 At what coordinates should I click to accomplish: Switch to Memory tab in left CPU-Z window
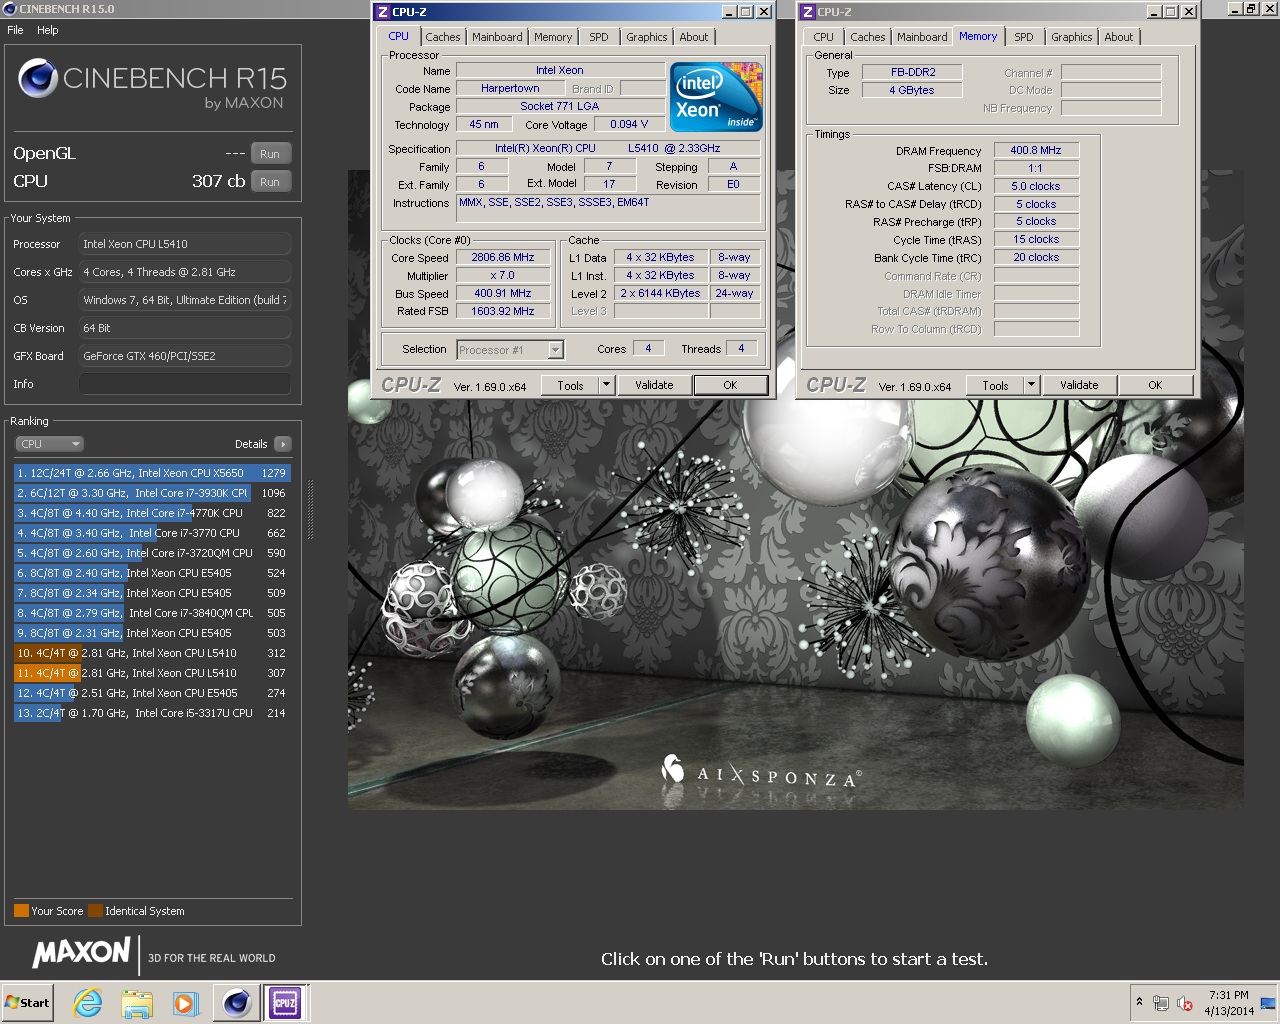553,37
